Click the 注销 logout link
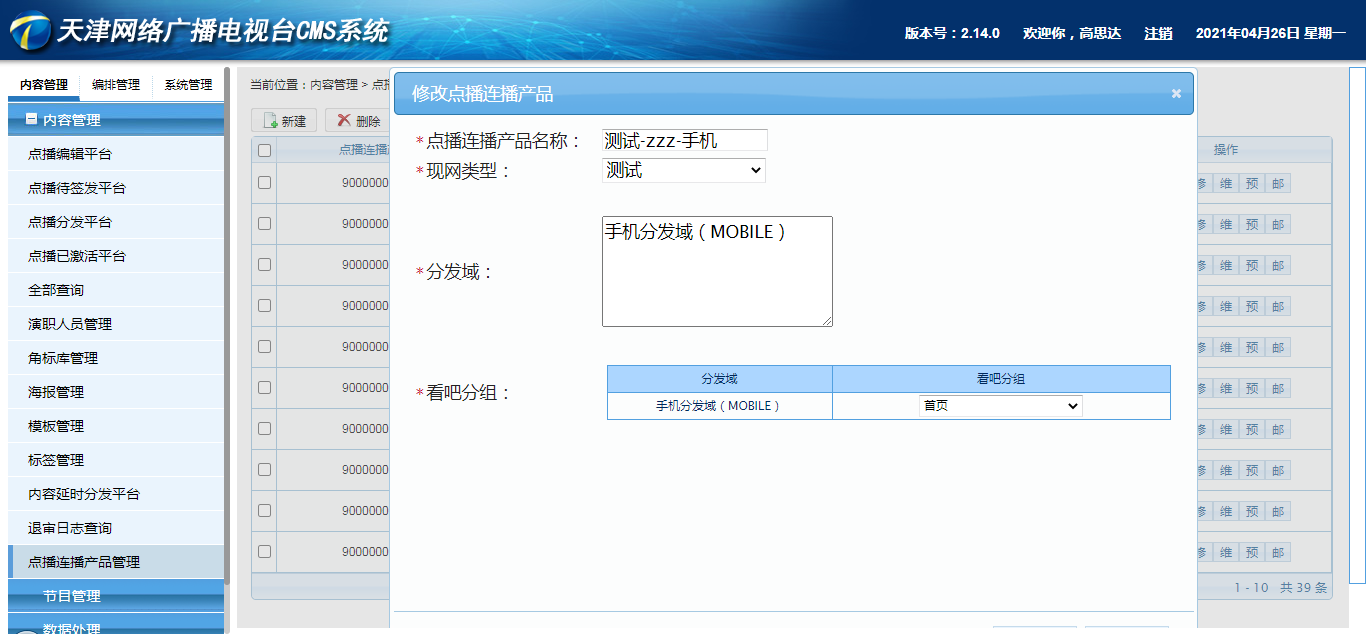 coord(1158,33)
